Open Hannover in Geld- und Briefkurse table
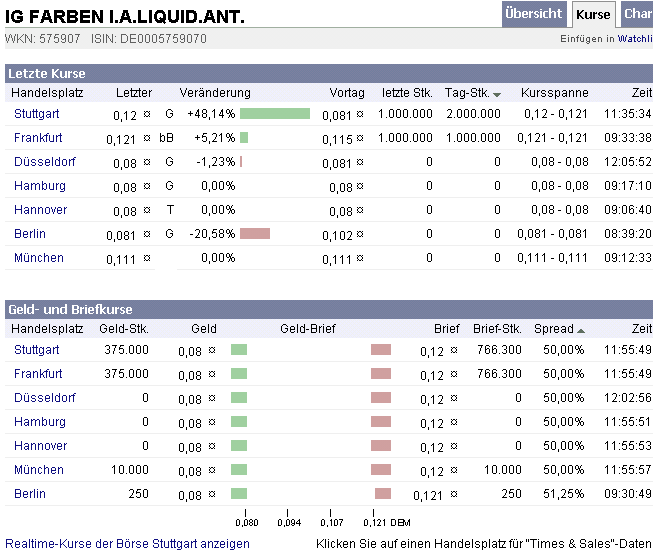653x551 pixels. click(40, 446)
